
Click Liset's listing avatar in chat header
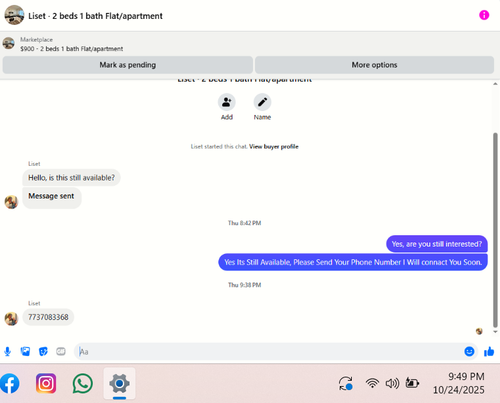point(14,15)
